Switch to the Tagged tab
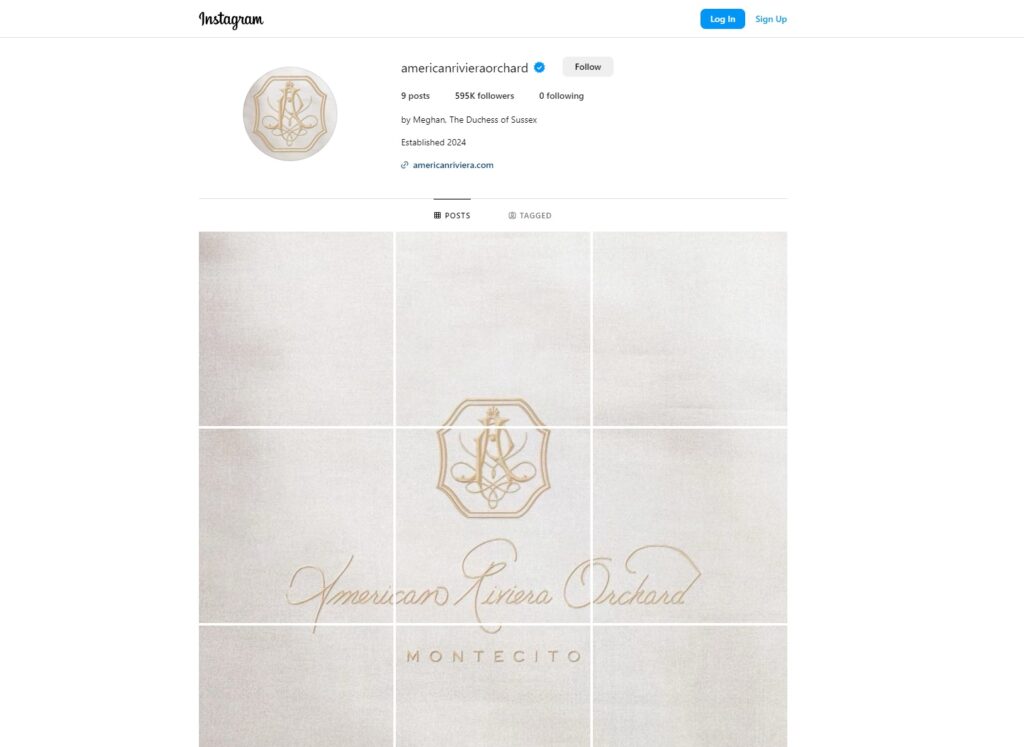The height and width of the screenshot is (747, 1024). [x=530, y=215]
